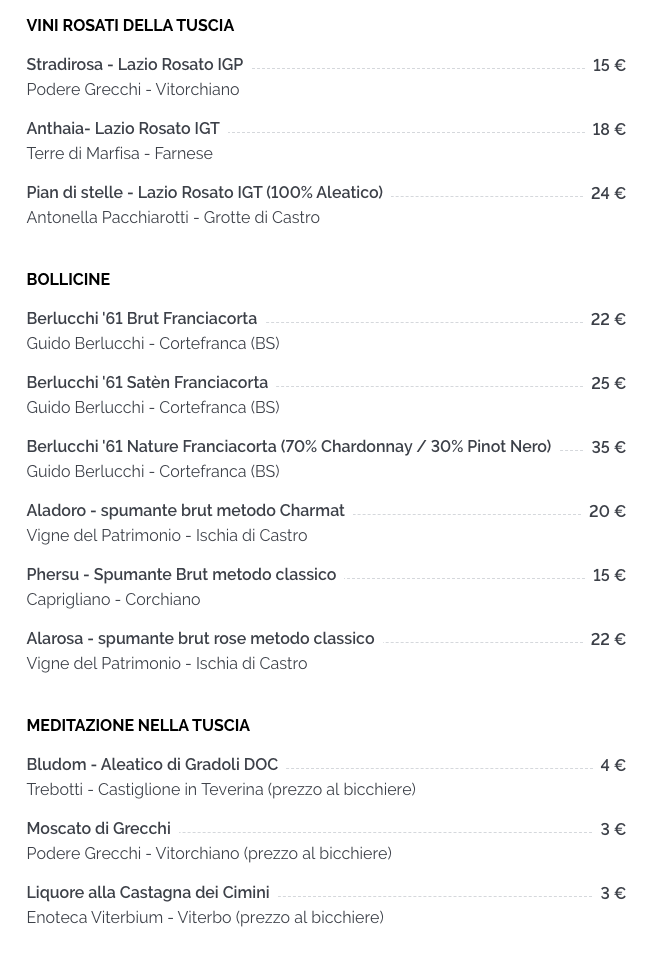Screen dimensions: 659x968
Task: Click Caprigliano - Corchiano producer line
Action: coord(113,599)
